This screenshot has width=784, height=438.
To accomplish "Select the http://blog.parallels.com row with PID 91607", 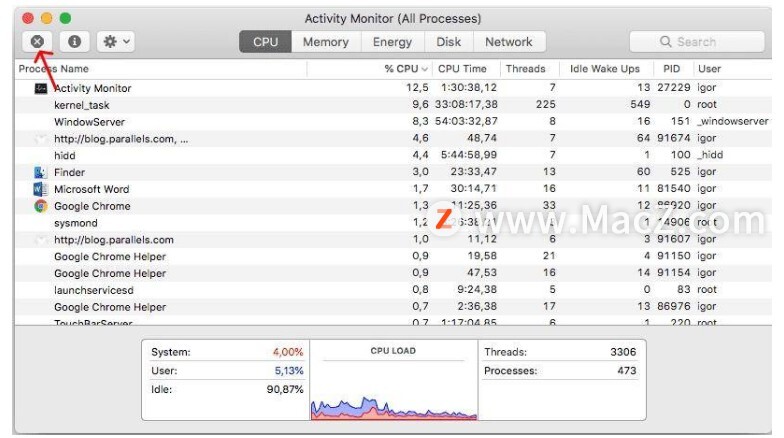I will (393, 240).
